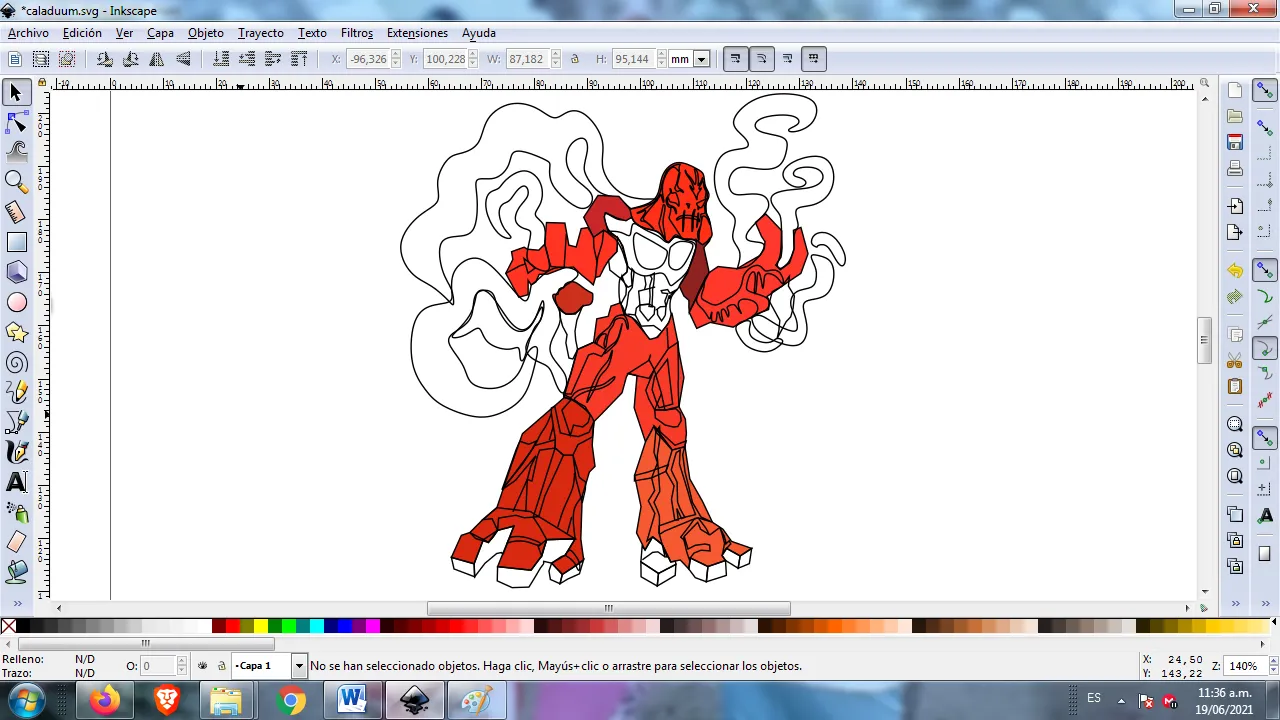Rotate selection 90° counter-clockwise

click(x=104, y=59)
